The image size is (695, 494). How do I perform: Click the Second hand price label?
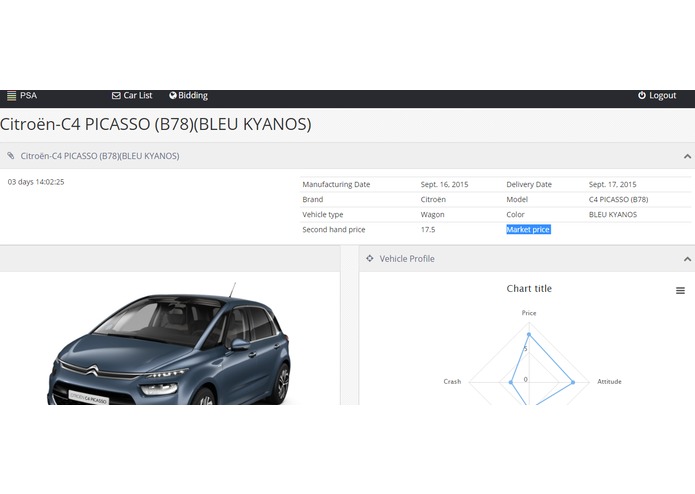point(334,229)
